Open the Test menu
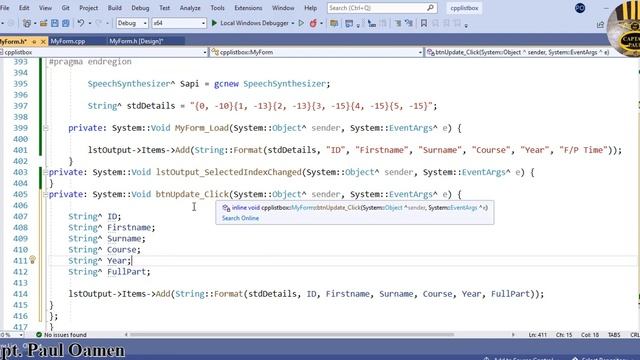640x360 pixels. tap(164, 8)
